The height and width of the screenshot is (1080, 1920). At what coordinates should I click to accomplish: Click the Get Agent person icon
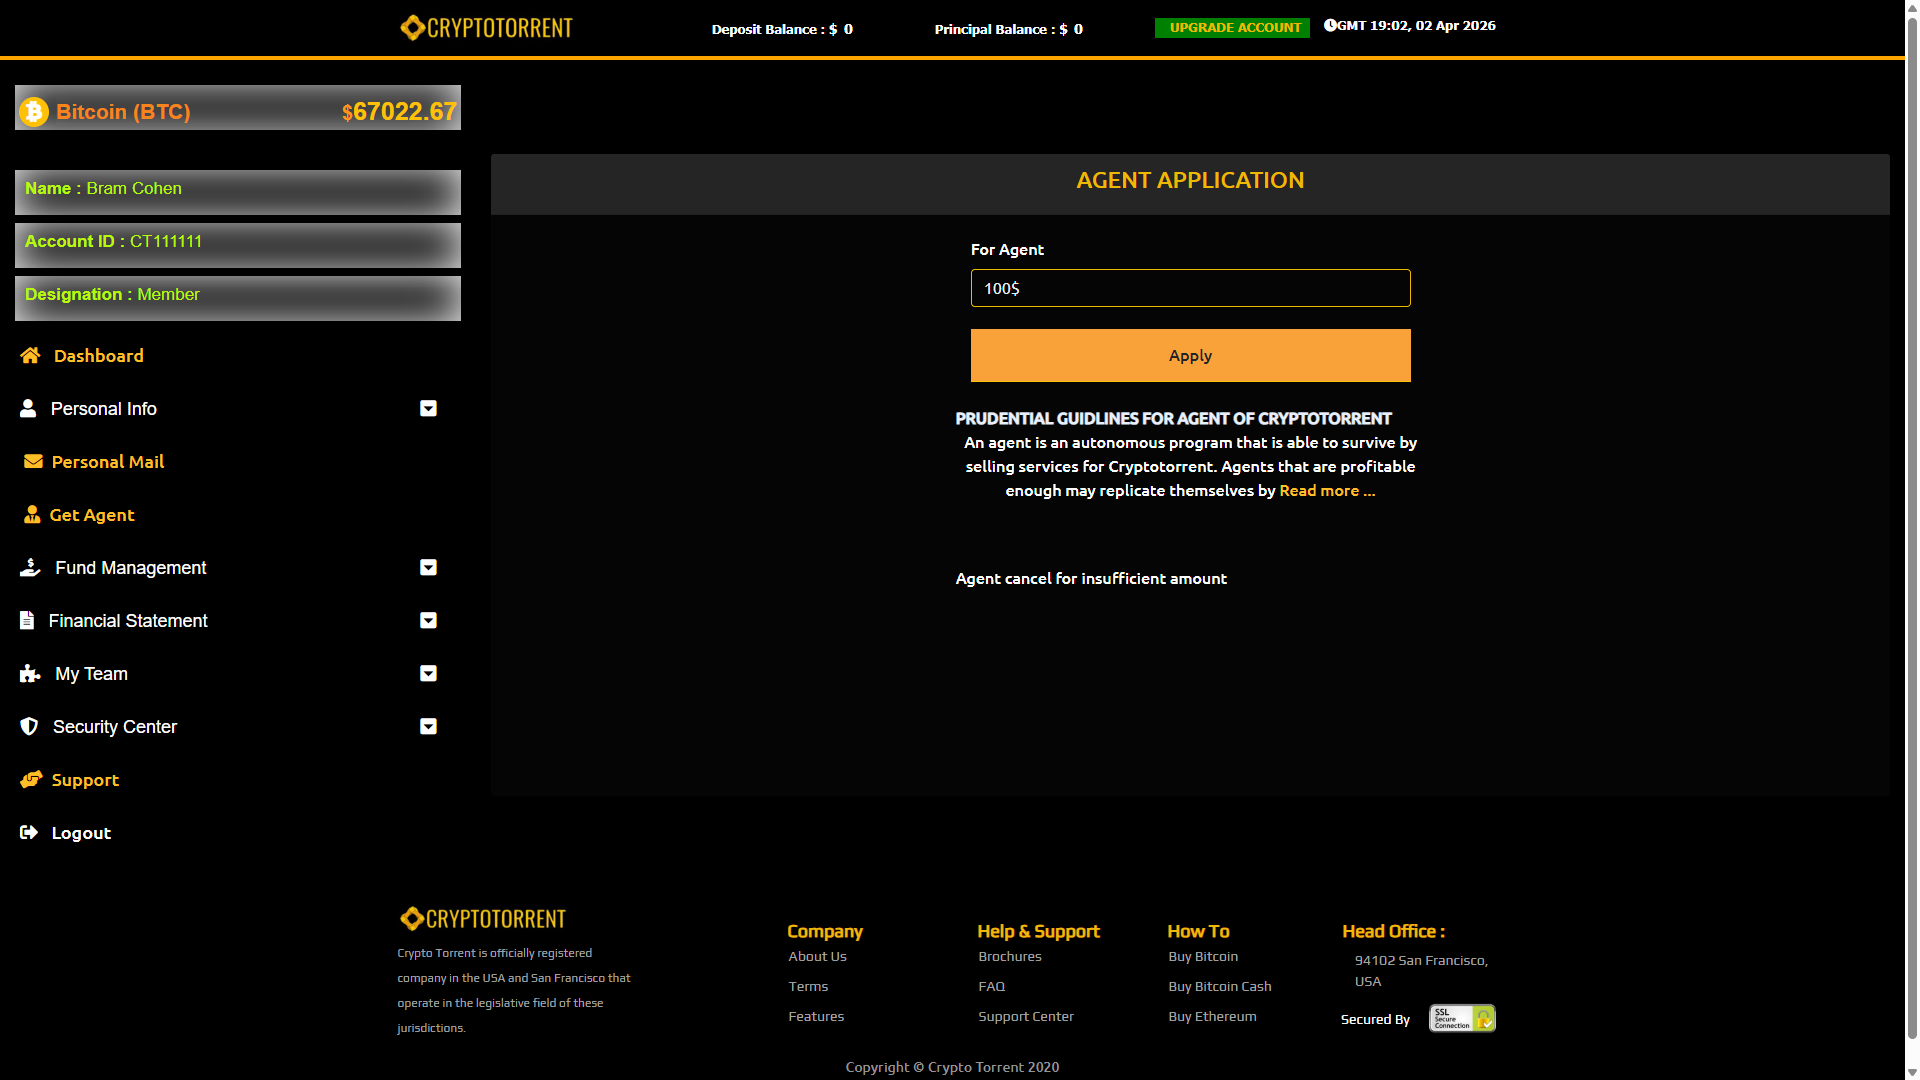32,515
